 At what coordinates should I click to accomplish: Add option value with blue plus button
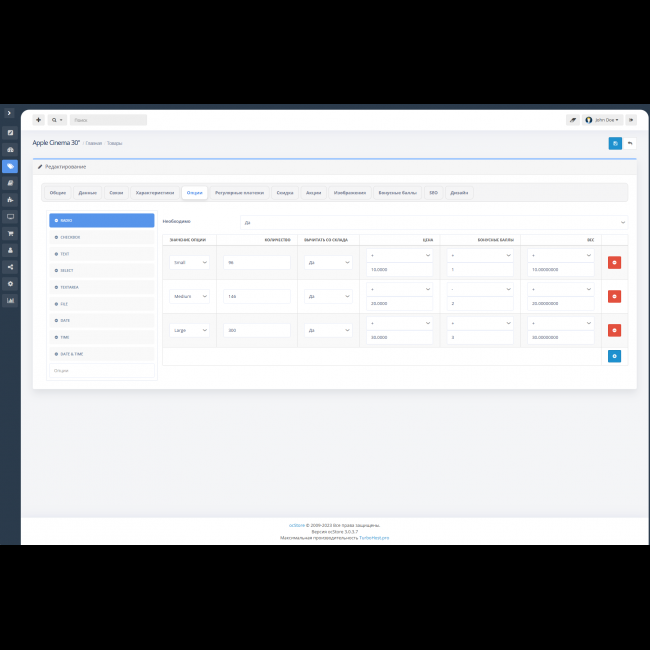pyautogui.click(x=614, y=355)
